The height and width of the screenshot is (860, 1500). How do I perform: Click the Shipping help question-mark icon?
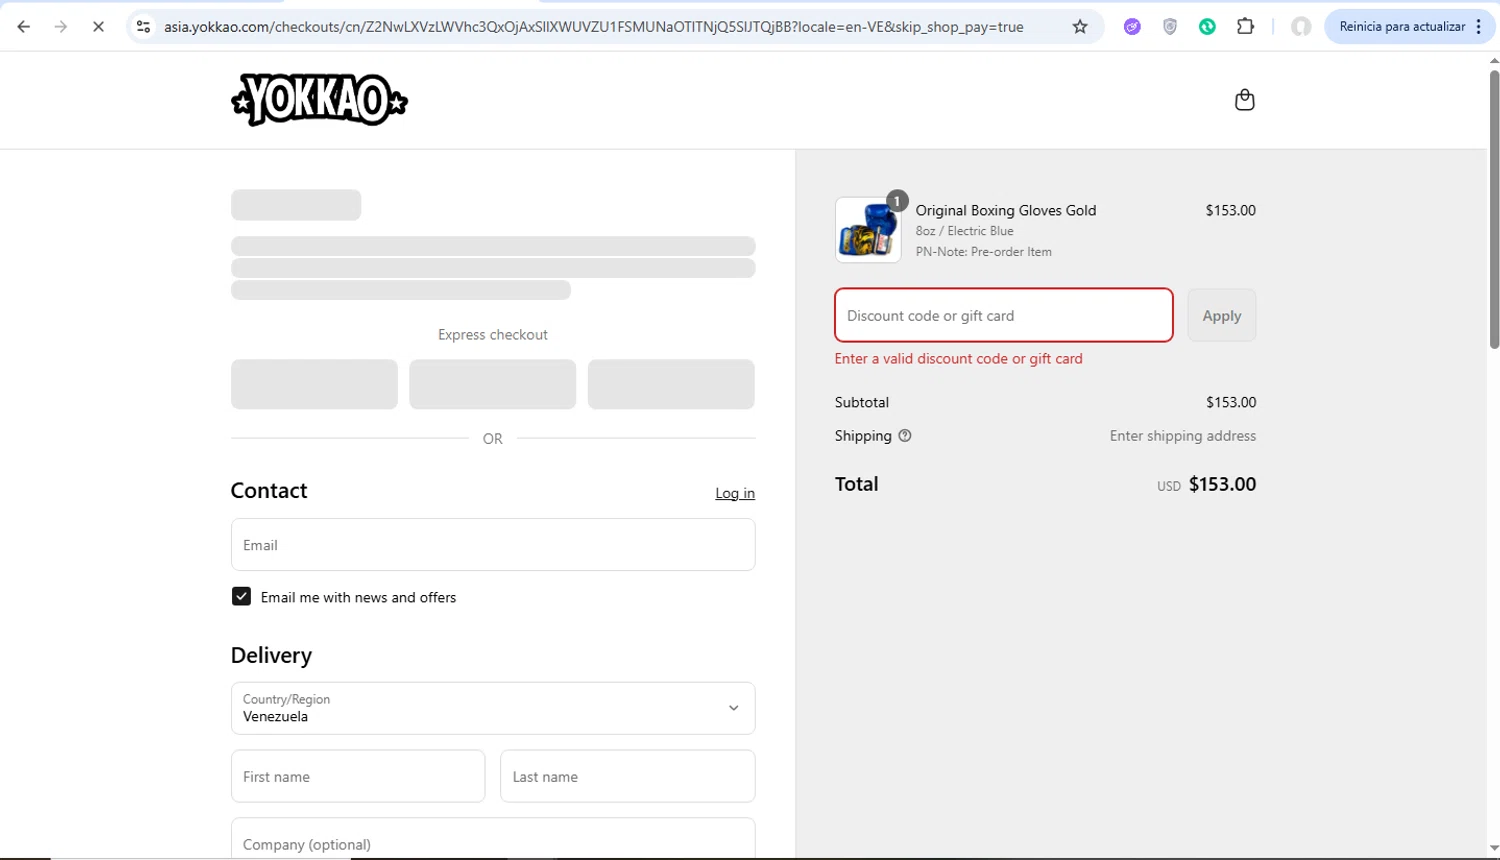905,436
